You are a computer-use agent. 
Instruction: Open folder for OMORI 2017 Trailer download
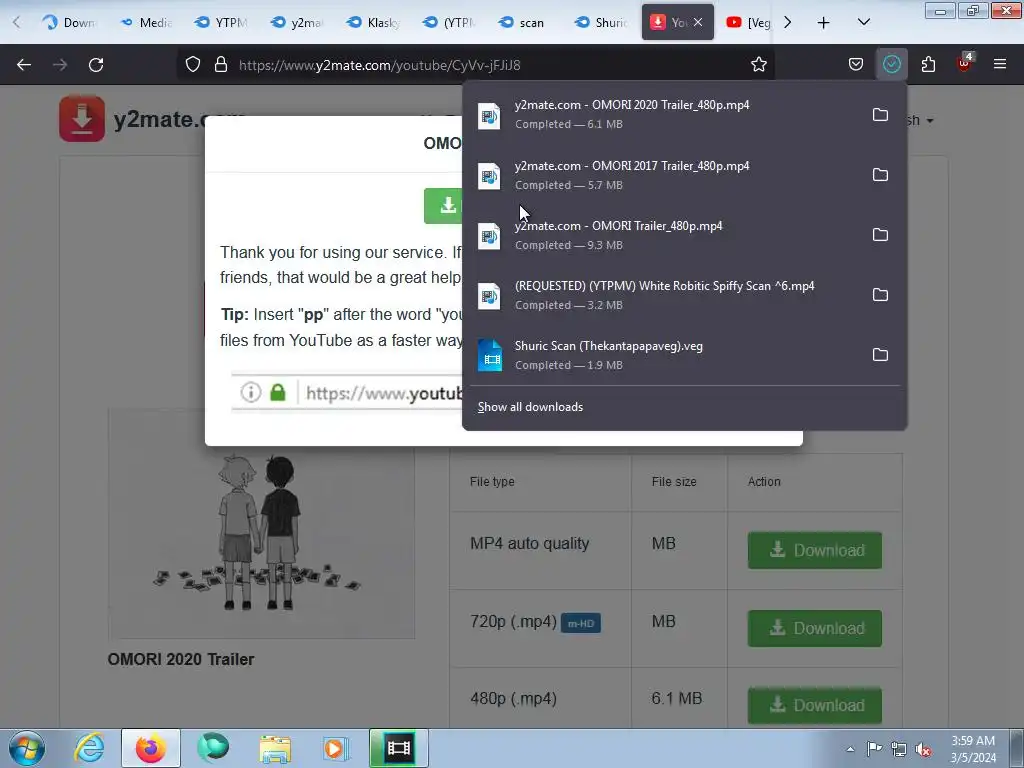[880, 175]
